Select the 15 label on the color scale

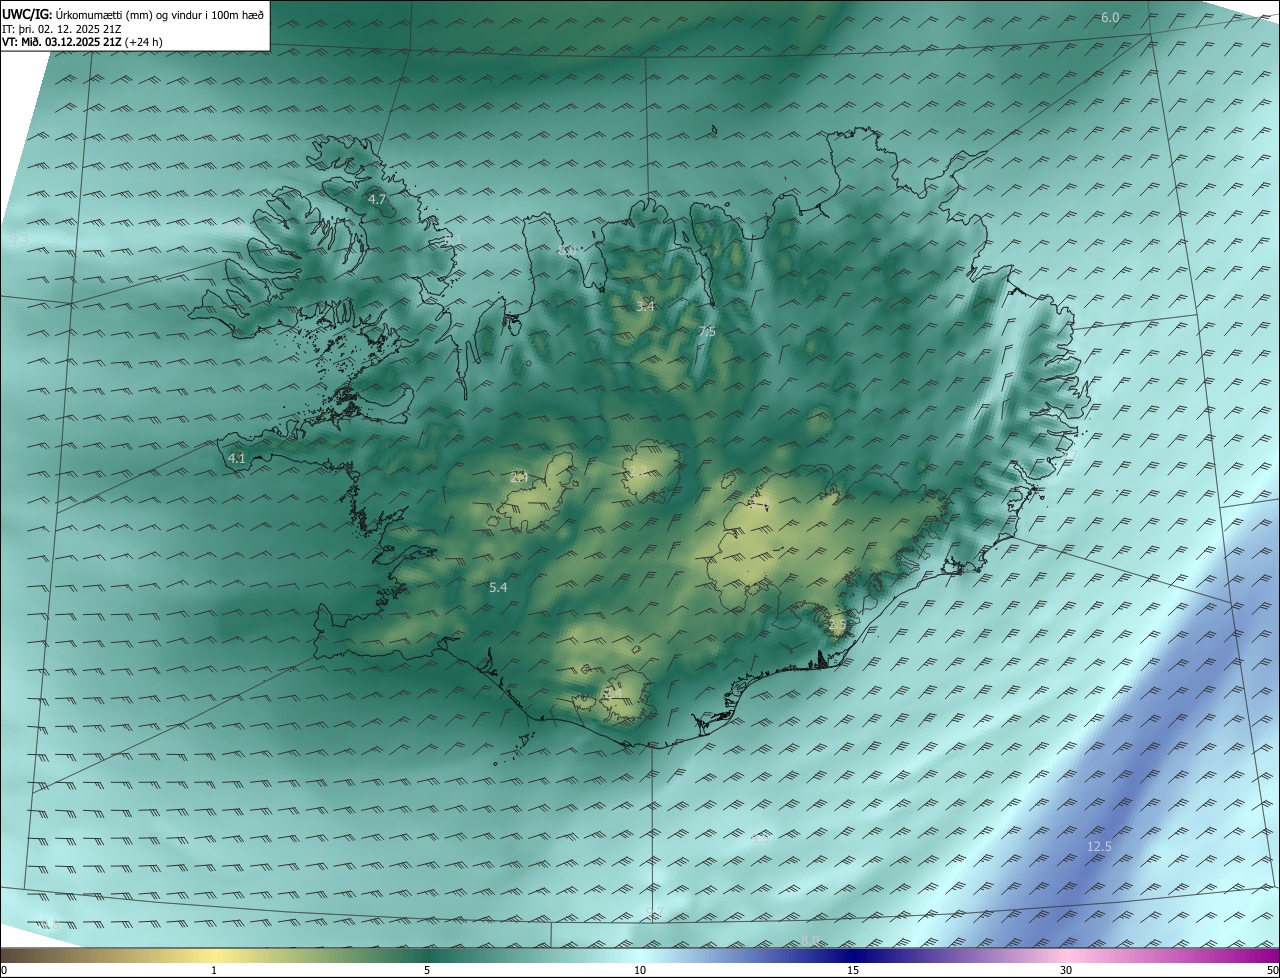(x=853, y=970)
